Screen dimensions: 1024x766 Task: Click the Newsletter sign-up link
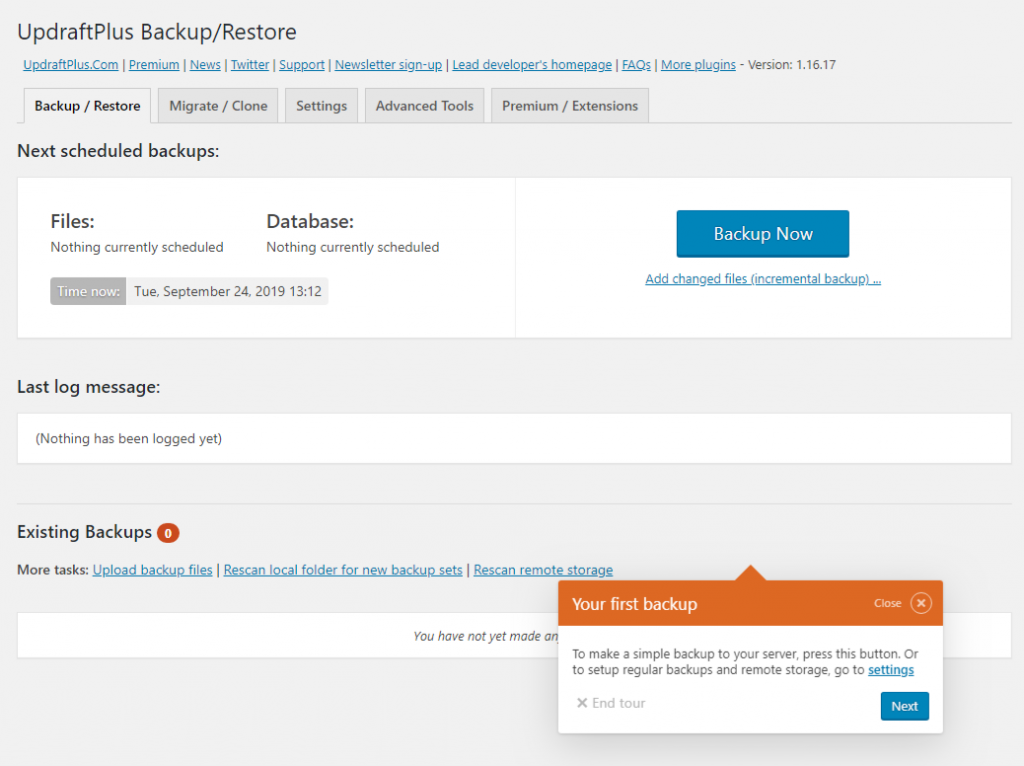[388, 65]
